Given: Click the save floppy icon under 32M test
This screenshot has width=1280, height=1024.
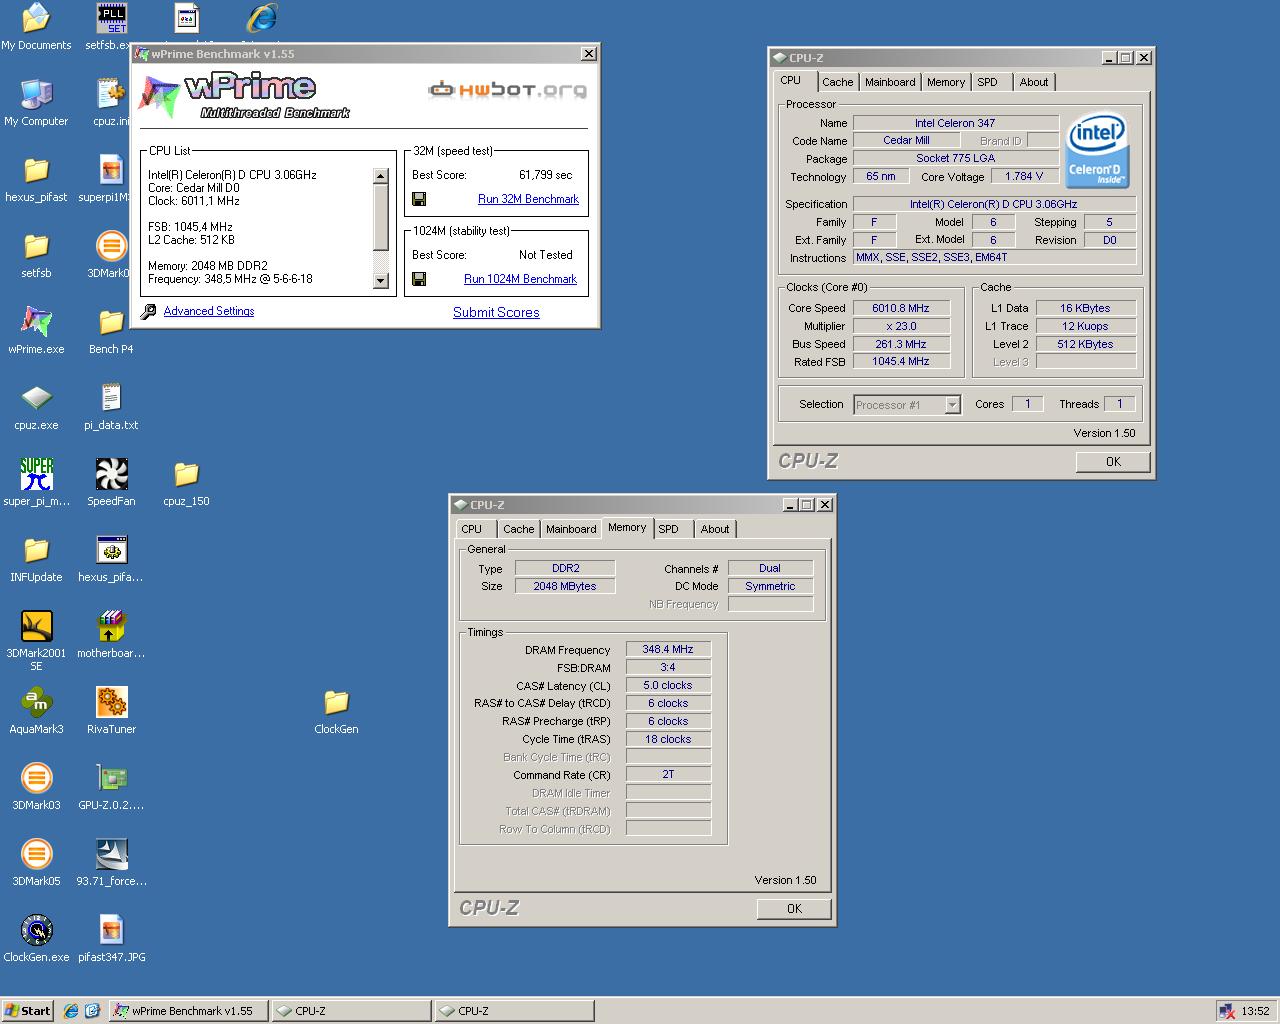Looking at the screenshot, I should [x=419, y=199].
